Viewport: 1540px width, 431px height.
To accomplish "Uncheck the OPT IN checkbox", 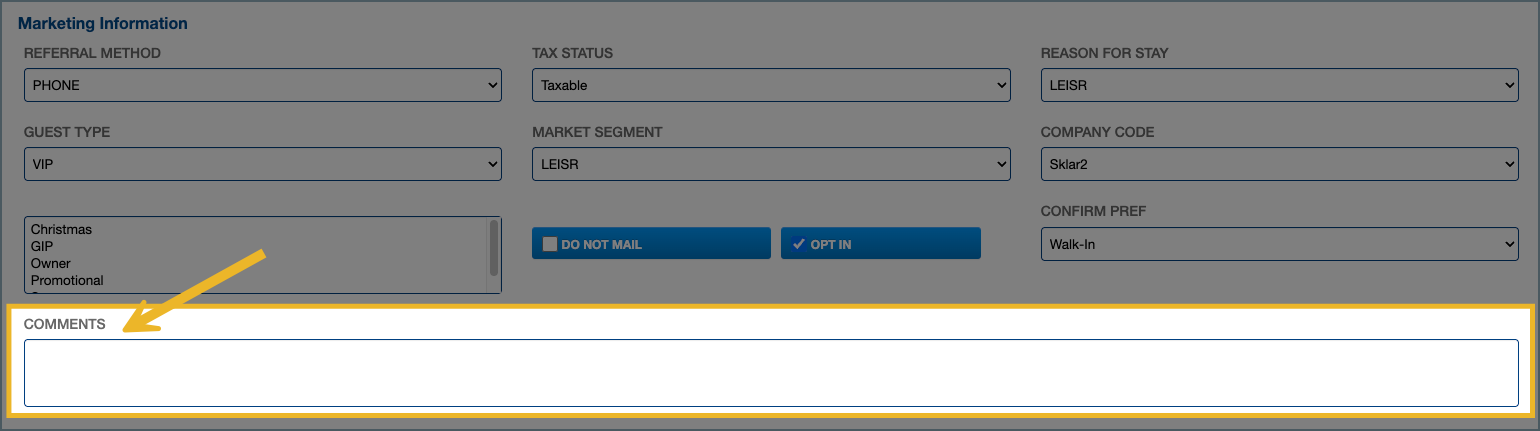I will click(x=798, y=244).
